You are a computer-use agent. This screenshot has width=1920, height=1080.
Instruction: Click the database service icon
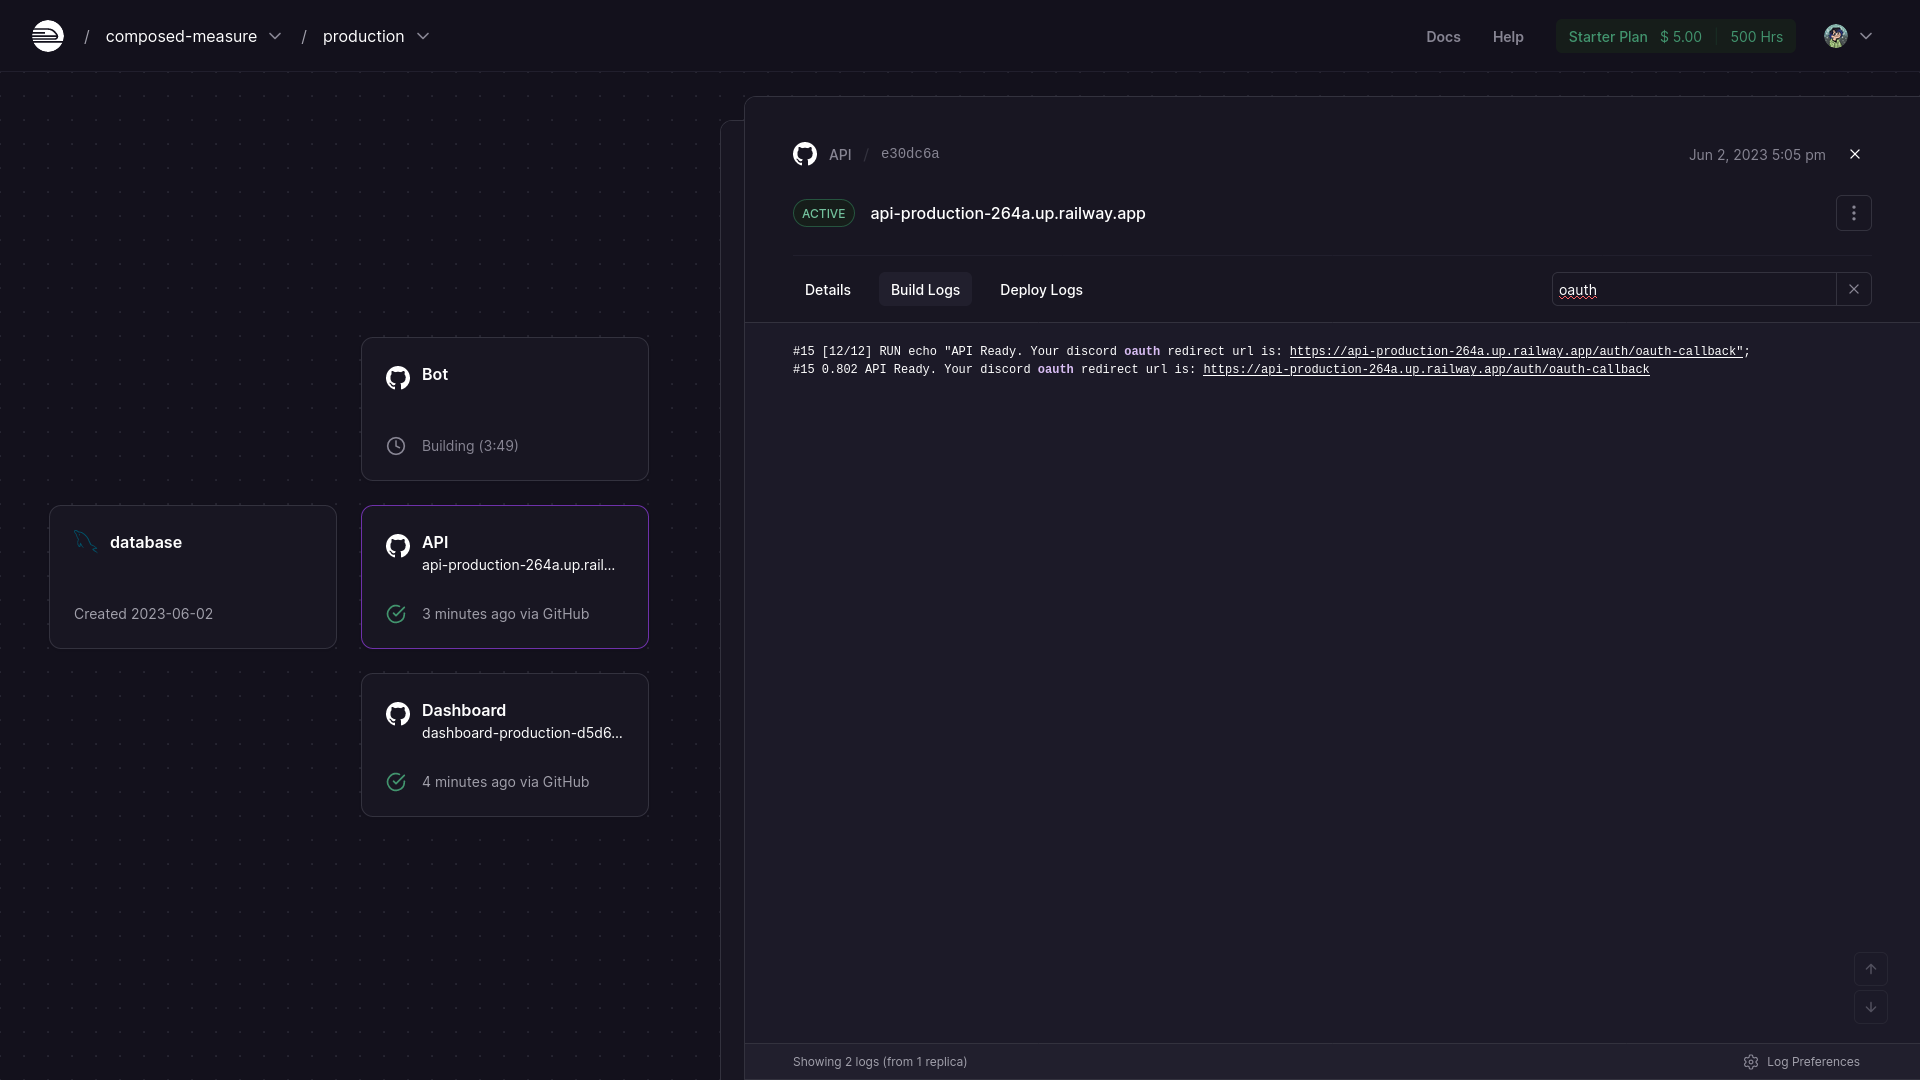pos(85,540)
